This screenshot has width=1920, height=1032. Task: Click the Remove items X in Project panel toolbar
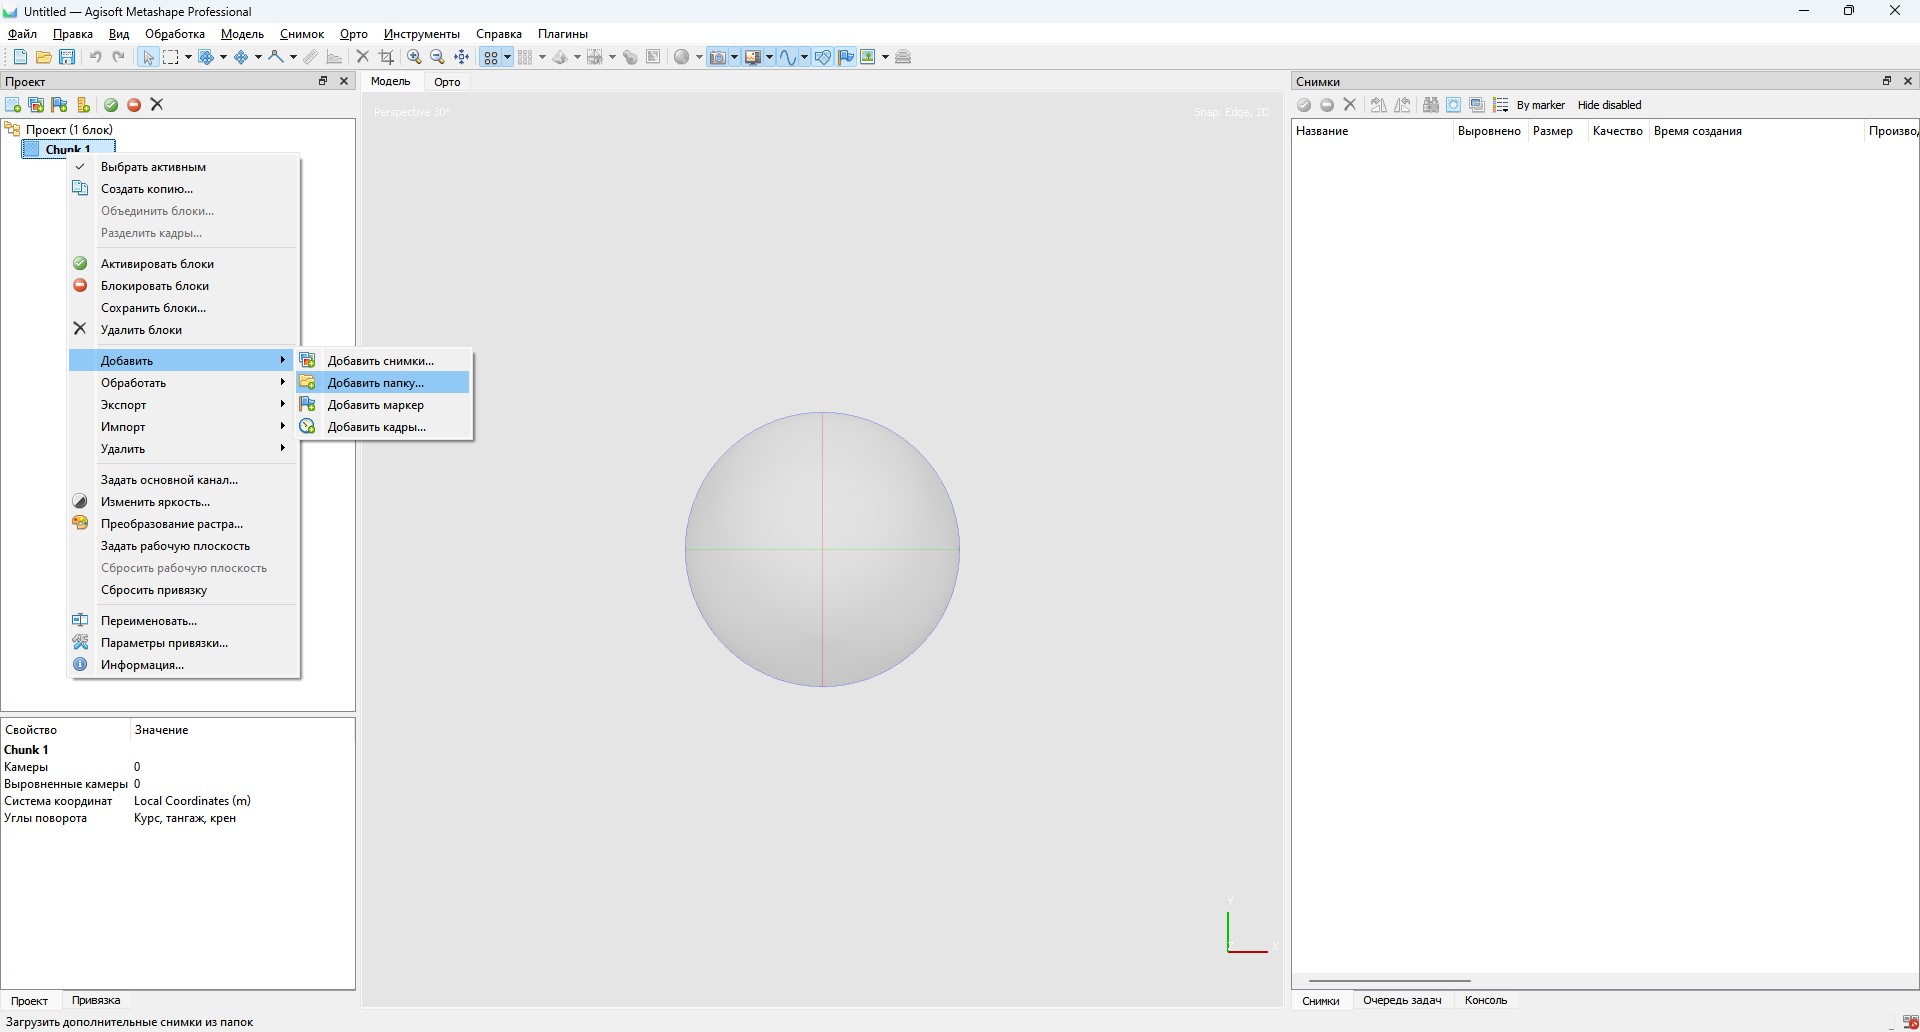point(157,105)
